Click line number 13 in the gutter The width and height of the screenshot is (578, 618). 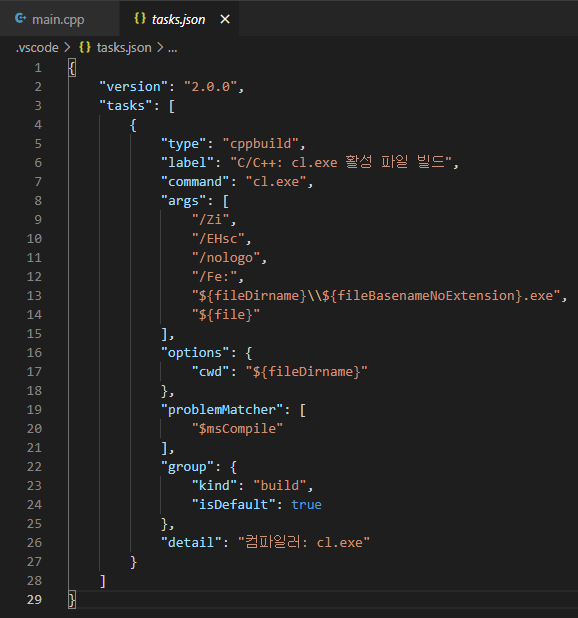tap(34, 296)
